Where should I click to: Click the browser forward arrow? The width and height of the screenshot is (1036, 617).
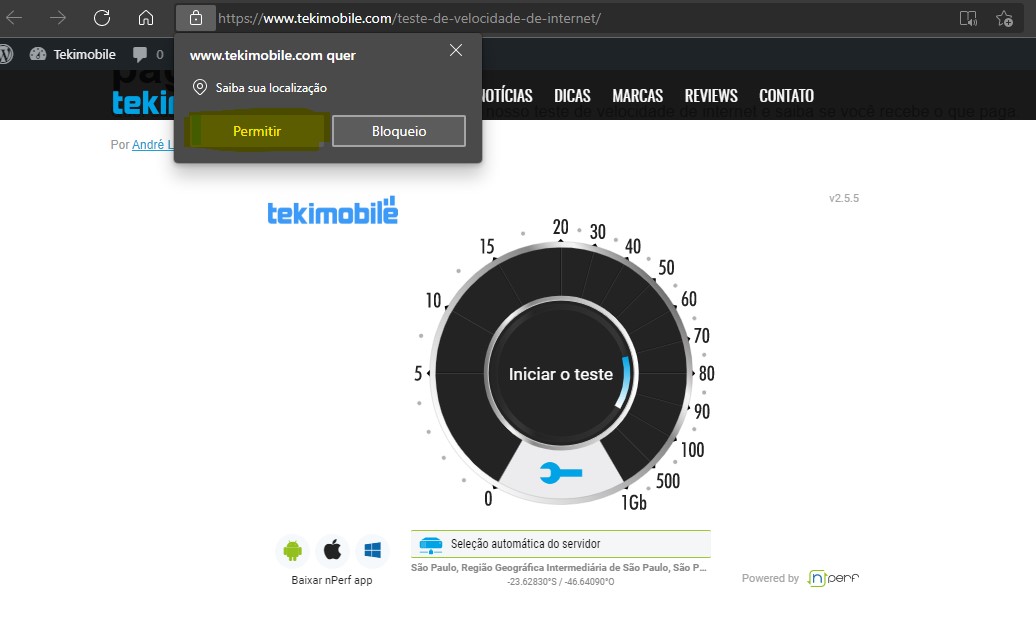57,18
